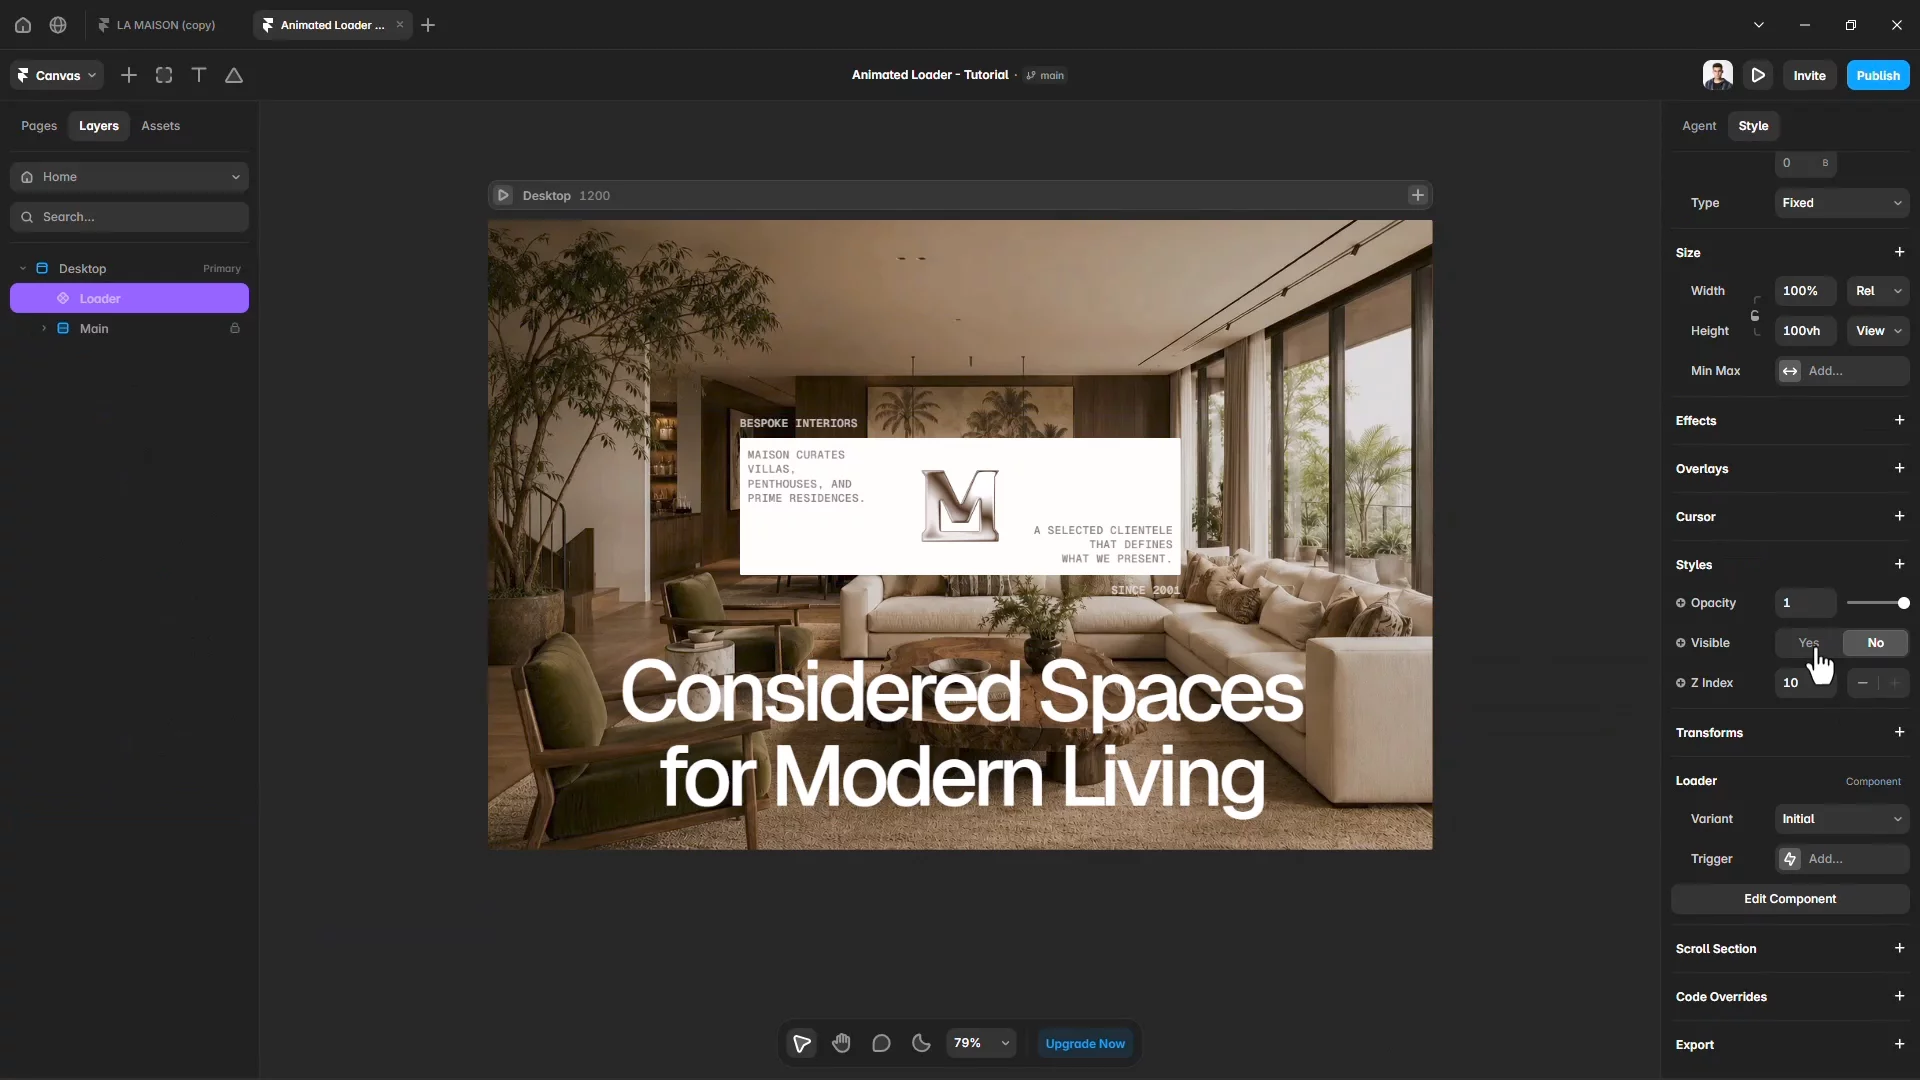Screen dimensions: 1920x1080
Task: Toggle dark mode moon icon
Action: pyautogui.click(x=921, y=1043)
